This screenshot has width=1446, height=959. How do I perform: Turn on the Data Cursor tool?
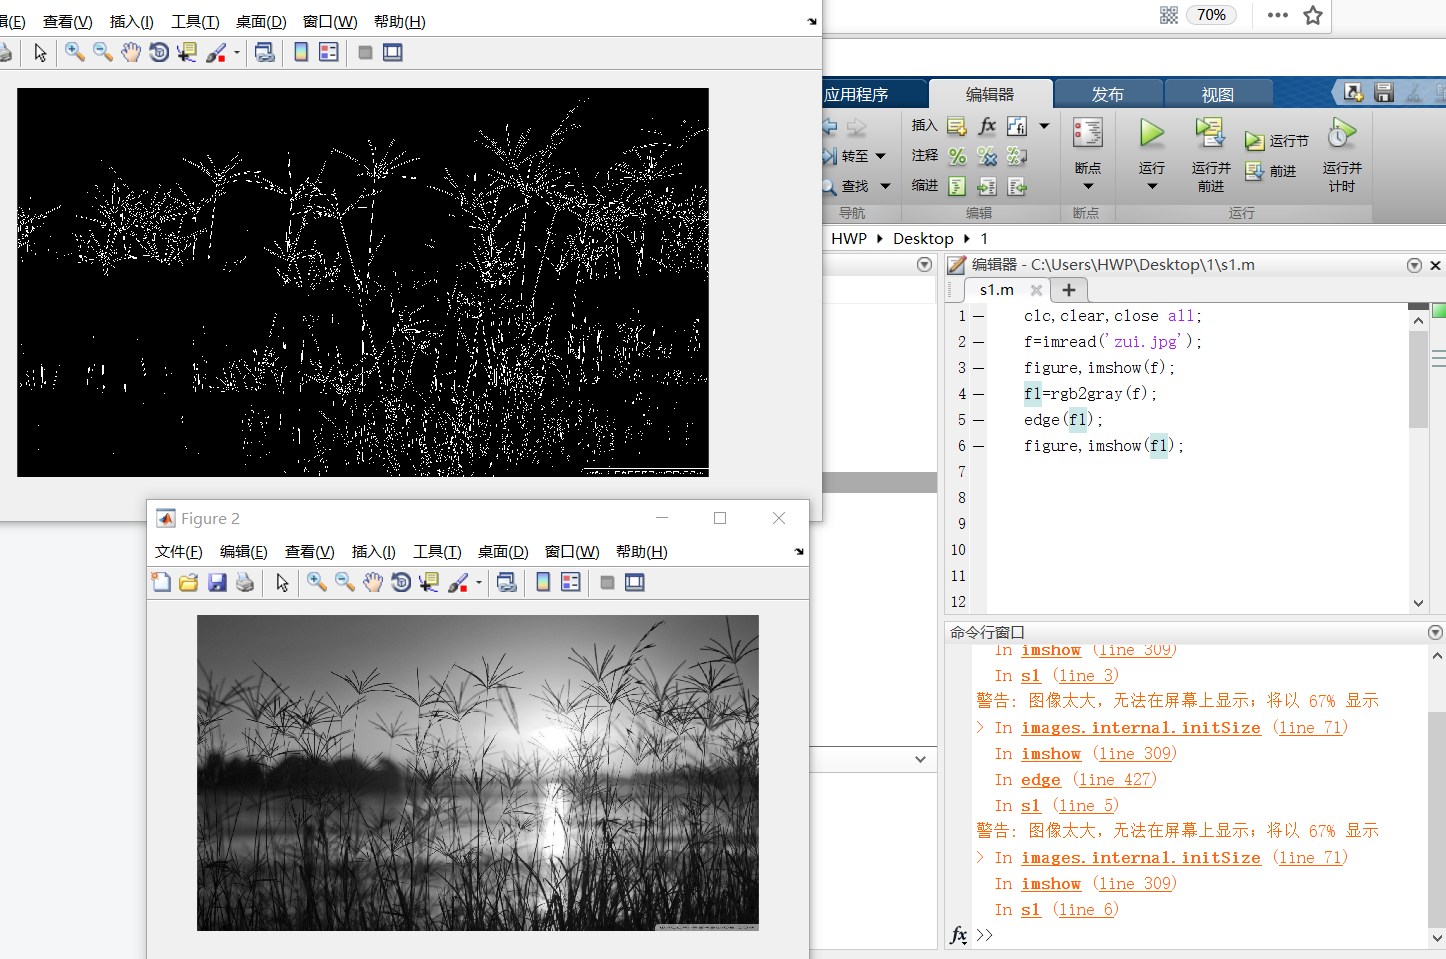coord(427,582)
